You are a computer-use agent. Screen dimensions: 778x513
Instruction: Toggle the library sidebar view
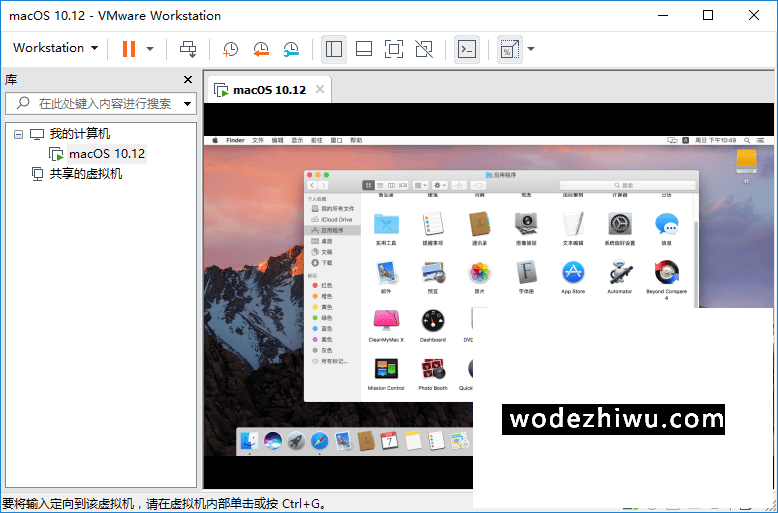[334, 49]
